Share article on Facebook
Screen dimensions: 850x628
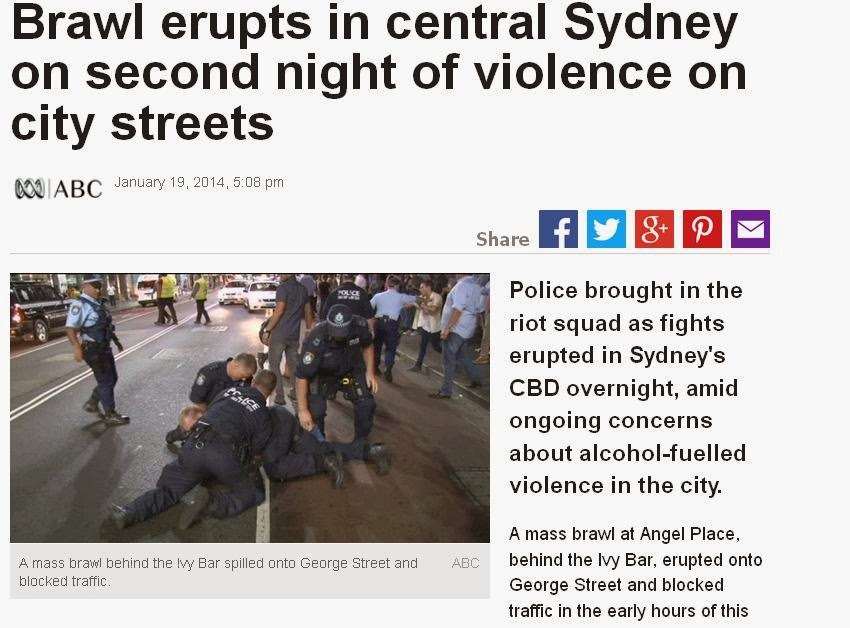[558, 229]
